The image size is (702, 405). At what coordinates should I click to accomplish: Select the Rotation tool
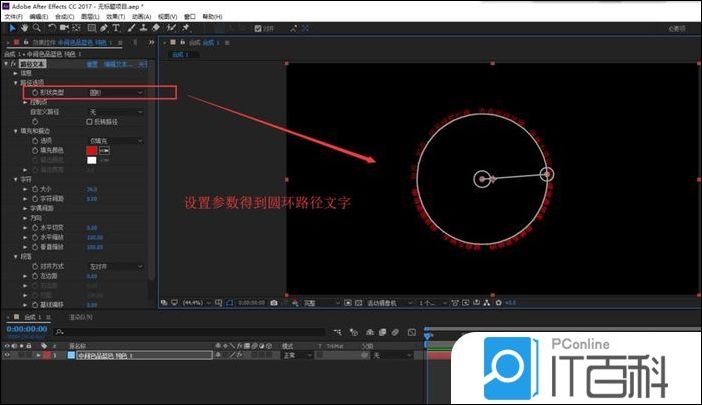(52, 28)
